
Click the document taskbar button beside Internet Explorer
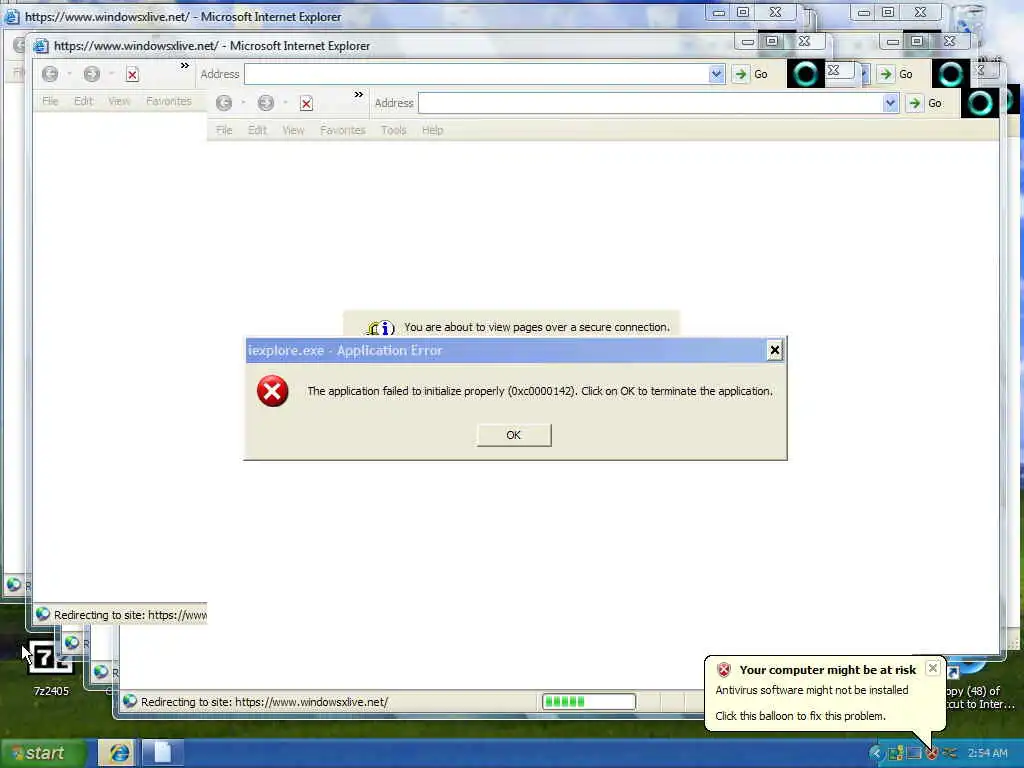click(161, 754)
